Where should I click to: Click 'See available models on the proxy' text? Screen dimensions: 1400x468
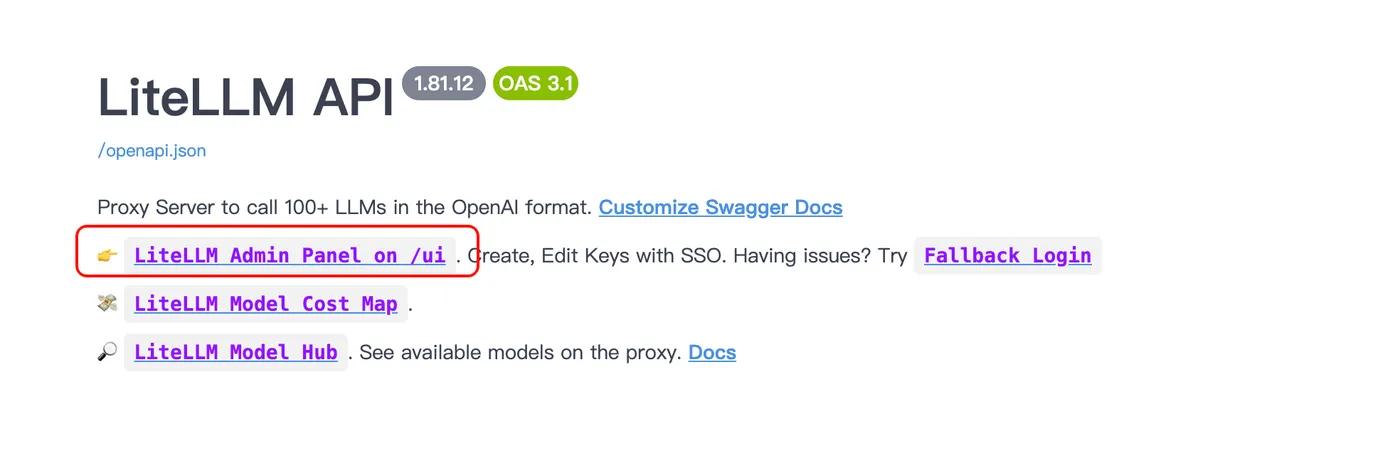pos(520,353)
